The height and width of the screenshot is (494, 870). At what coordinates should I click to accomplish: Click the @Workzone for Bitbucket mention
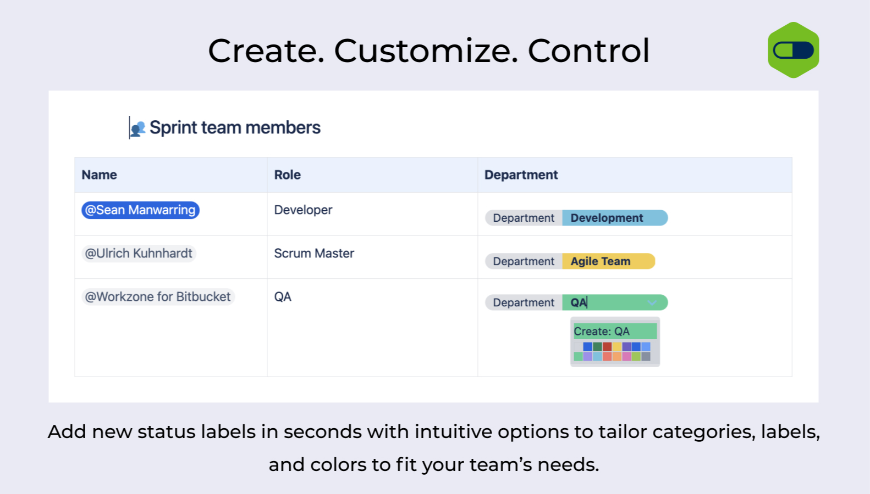click(x=157, y=296)
